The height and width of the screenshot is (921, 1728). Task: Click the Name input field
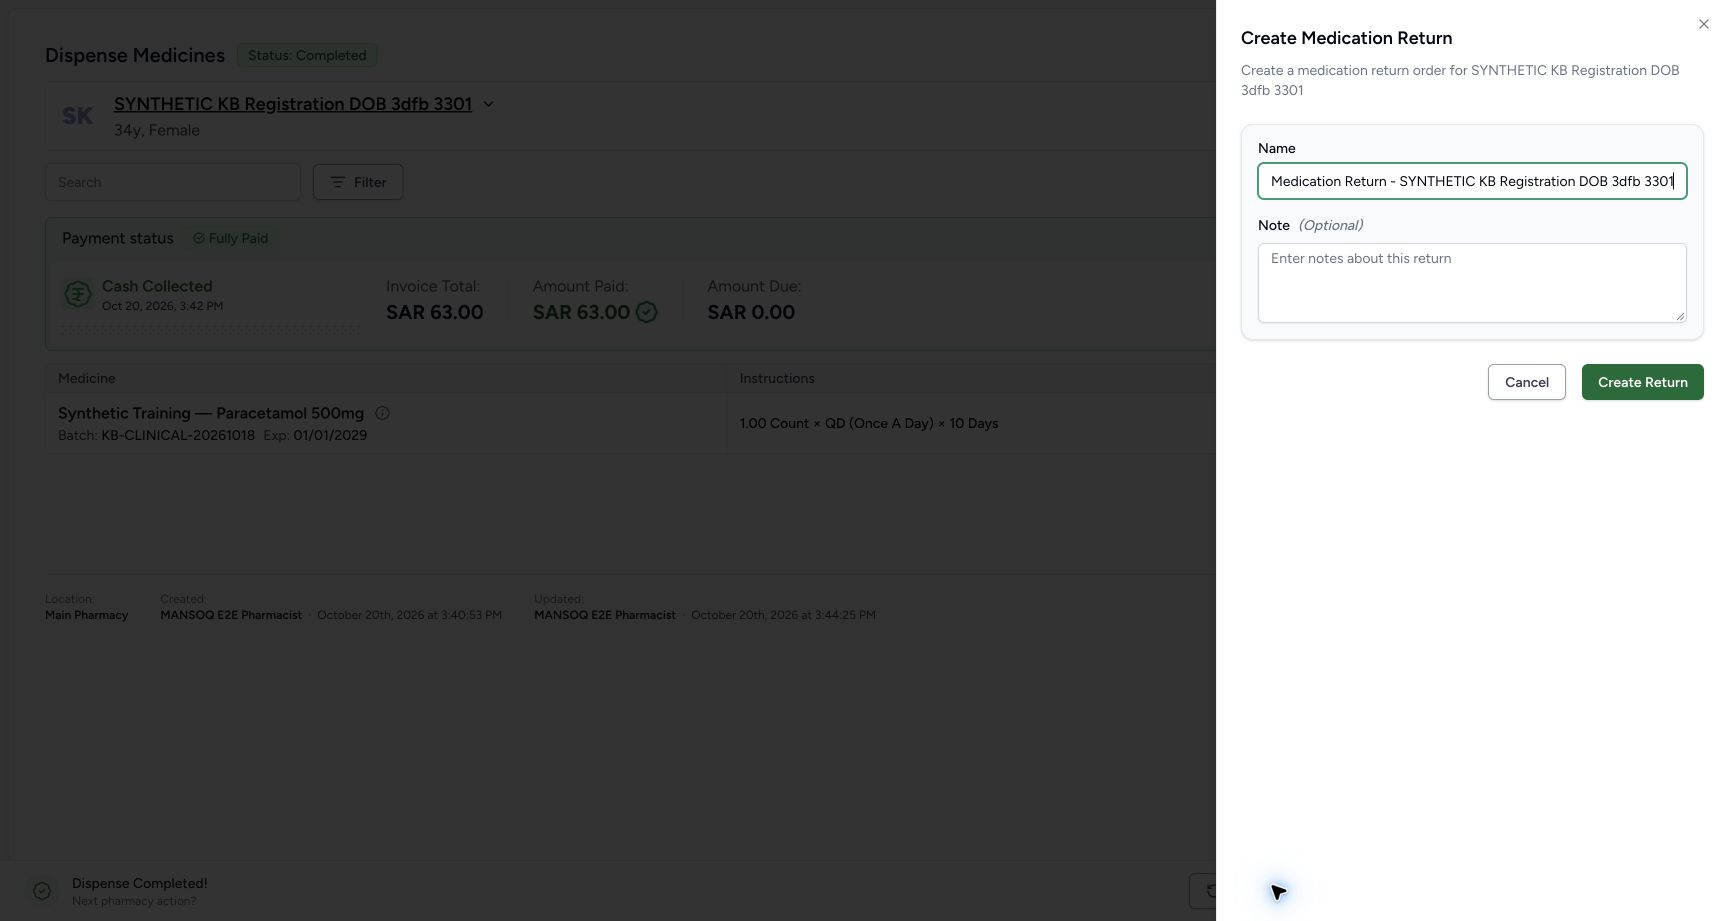(x=1472, y=181)
